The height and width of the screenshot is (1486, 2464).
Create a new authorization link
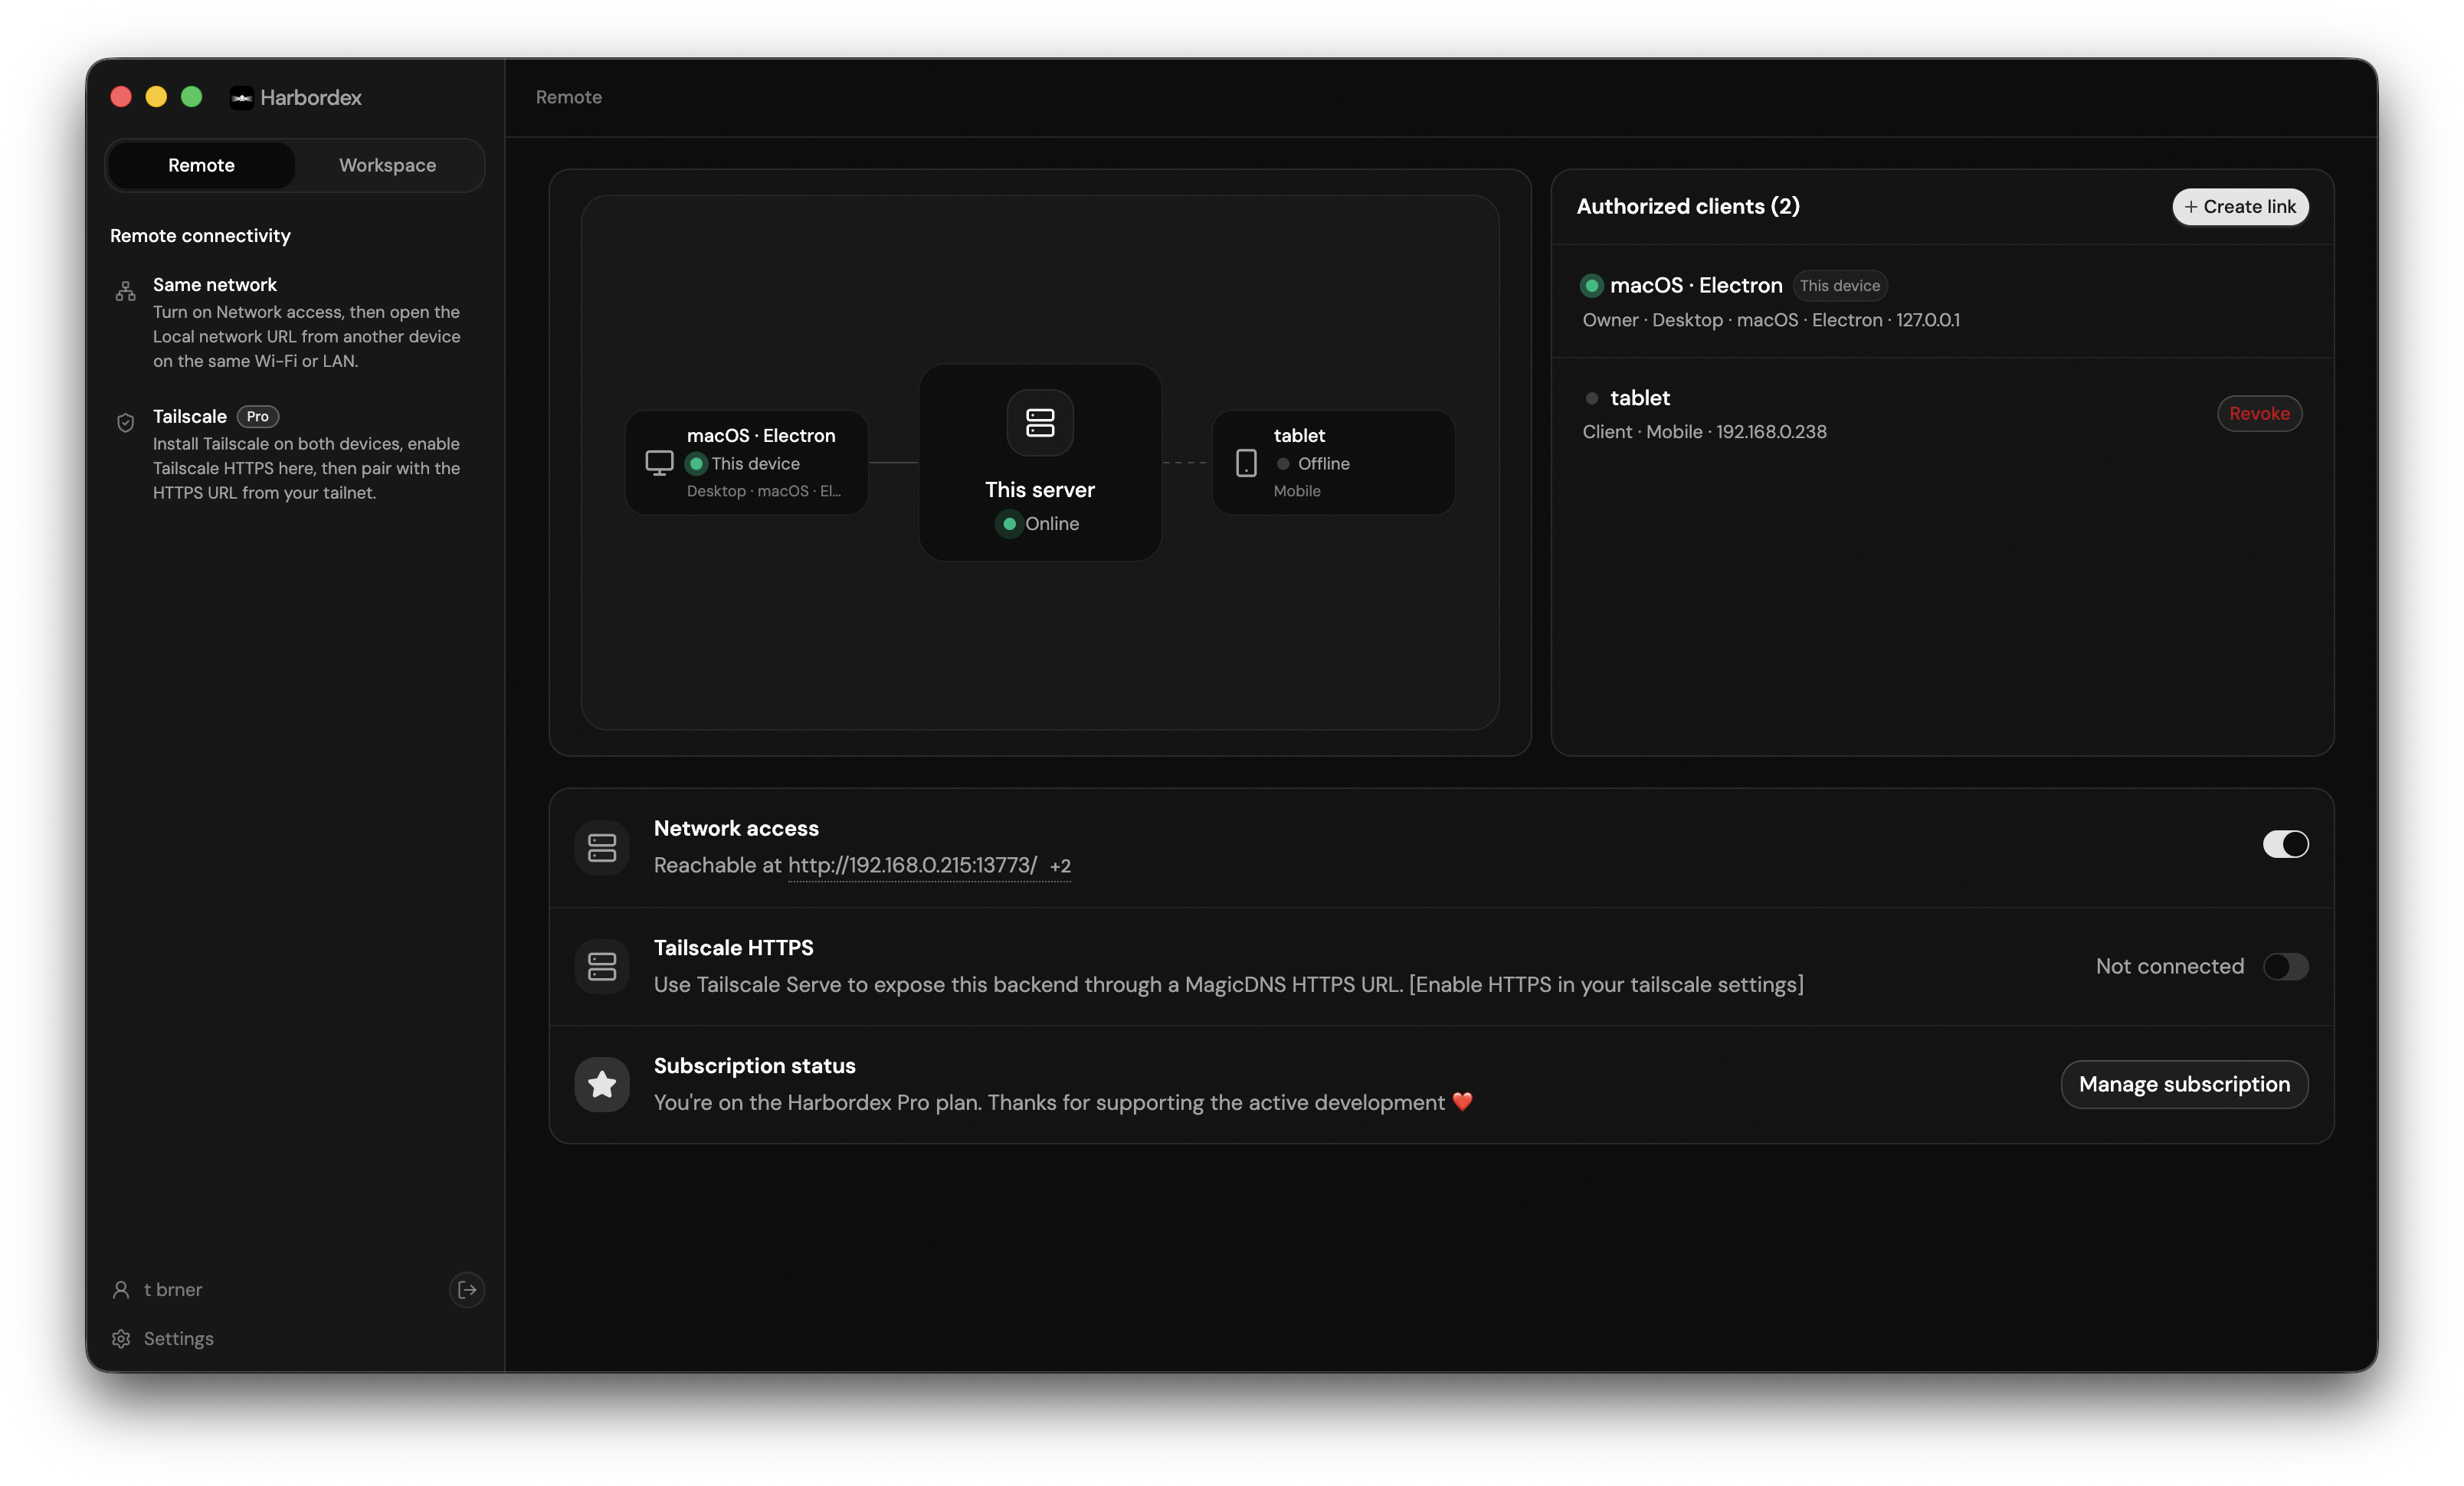click(2240, 206)
